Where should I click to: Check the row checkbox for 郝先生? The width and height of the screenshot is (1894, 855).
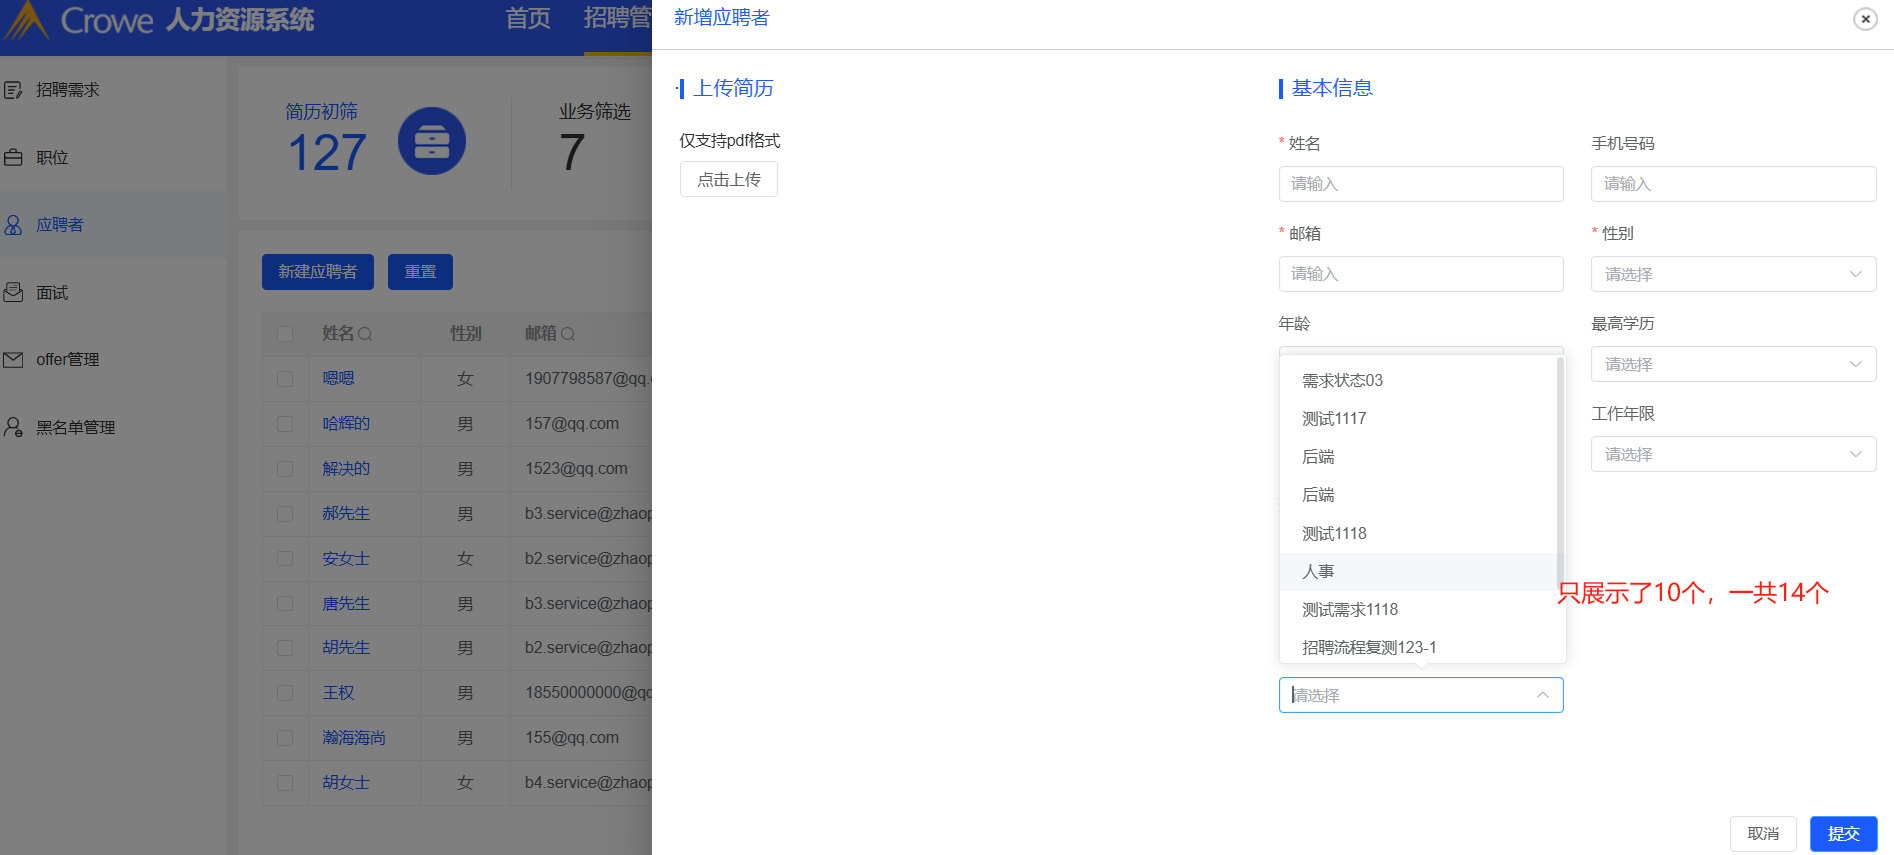(x=285, y=514)
